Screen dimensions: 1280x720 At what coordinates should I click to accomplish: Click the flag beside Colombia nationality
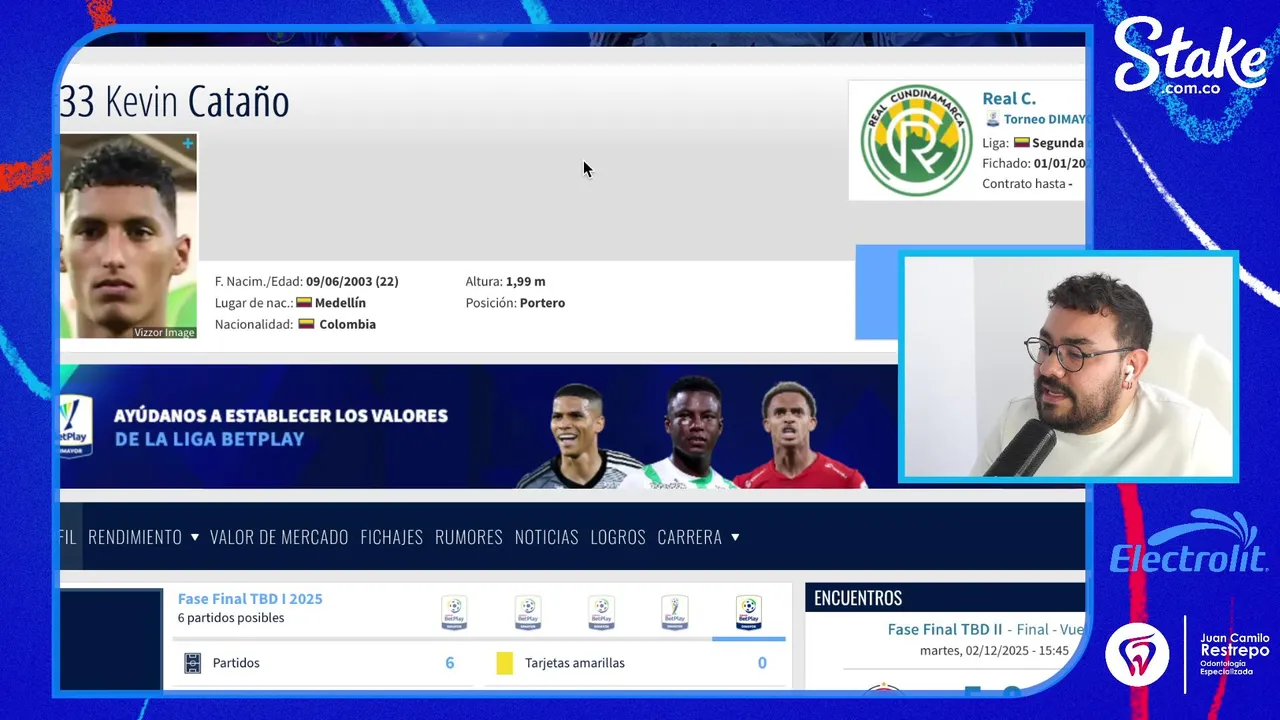point(306,324)
